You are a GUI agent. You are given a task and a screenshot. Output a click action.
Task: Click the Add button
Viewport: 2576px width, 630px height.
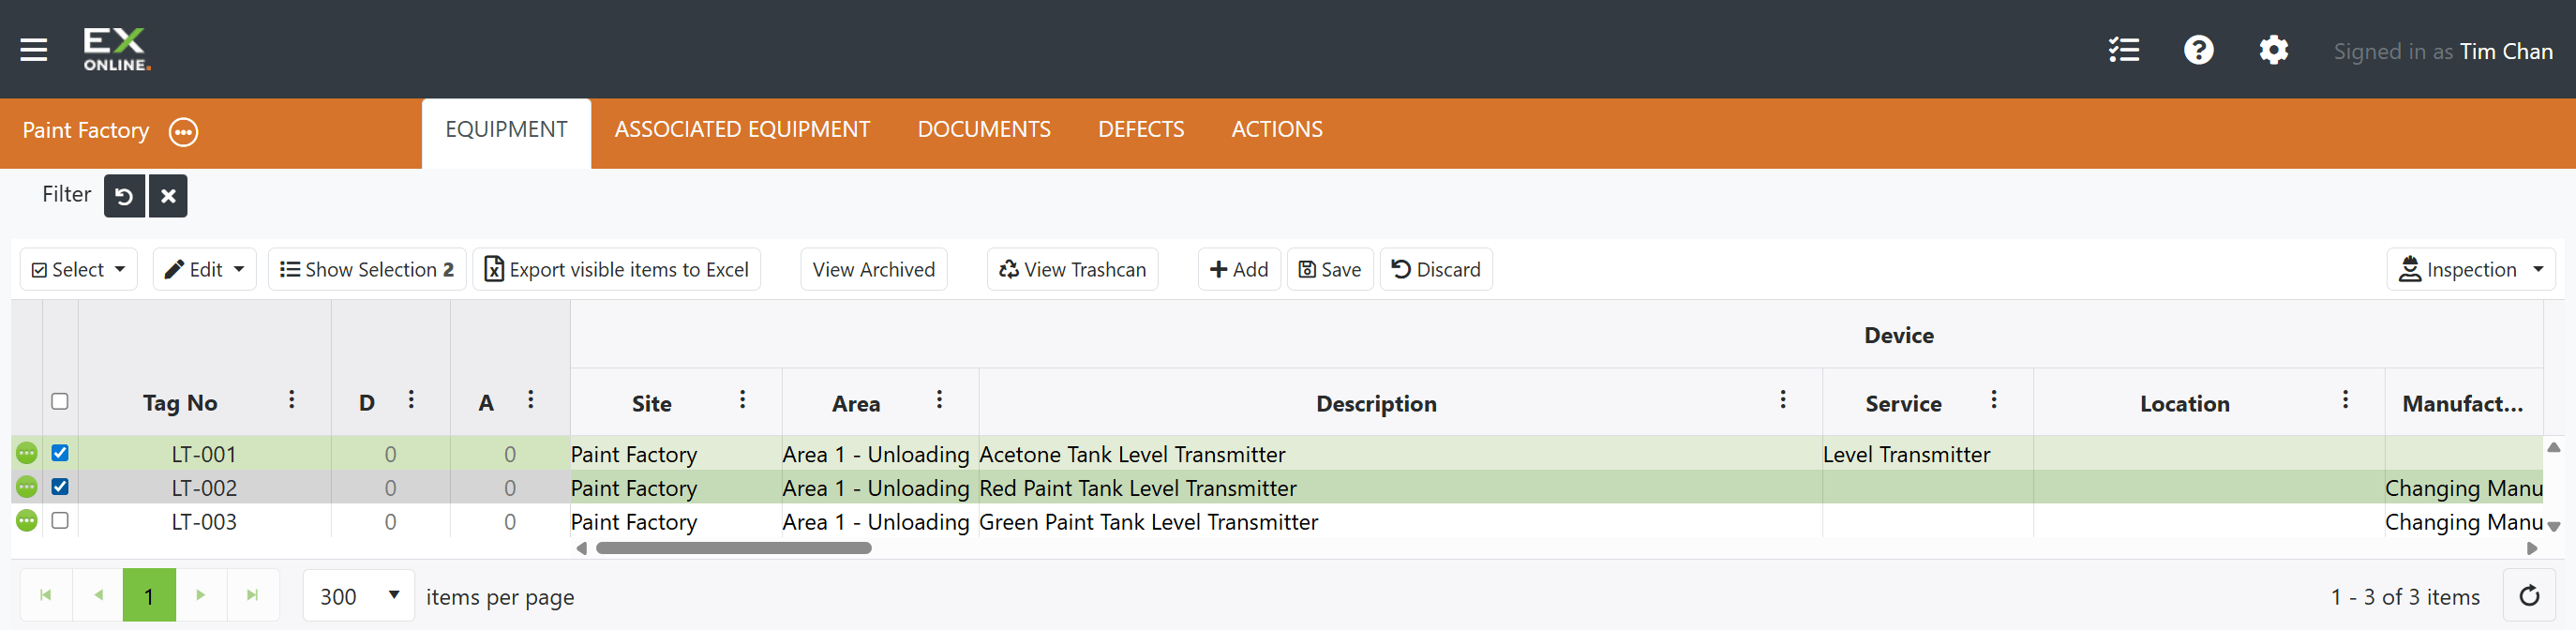click(x=1239, y=270)
